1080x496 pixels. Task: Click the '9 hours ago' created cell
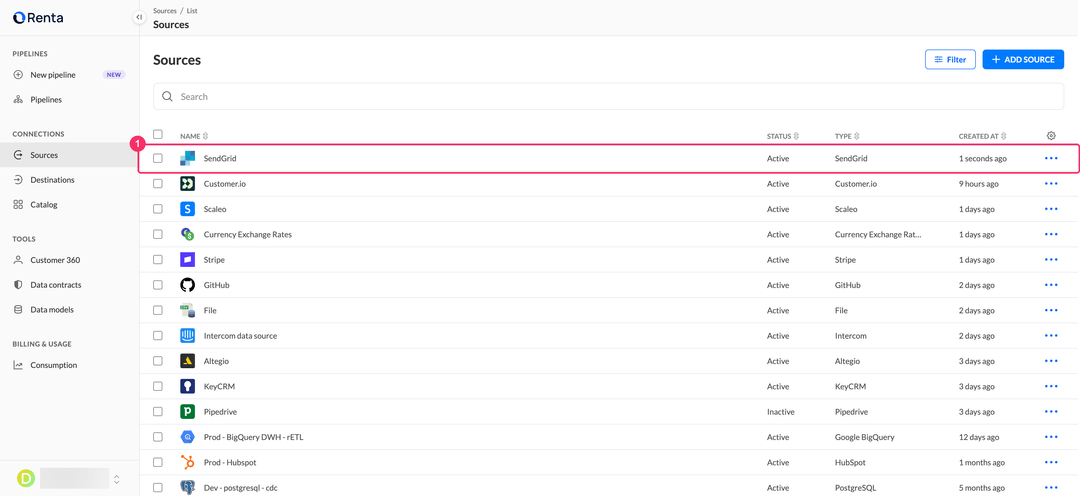point(979,184)
